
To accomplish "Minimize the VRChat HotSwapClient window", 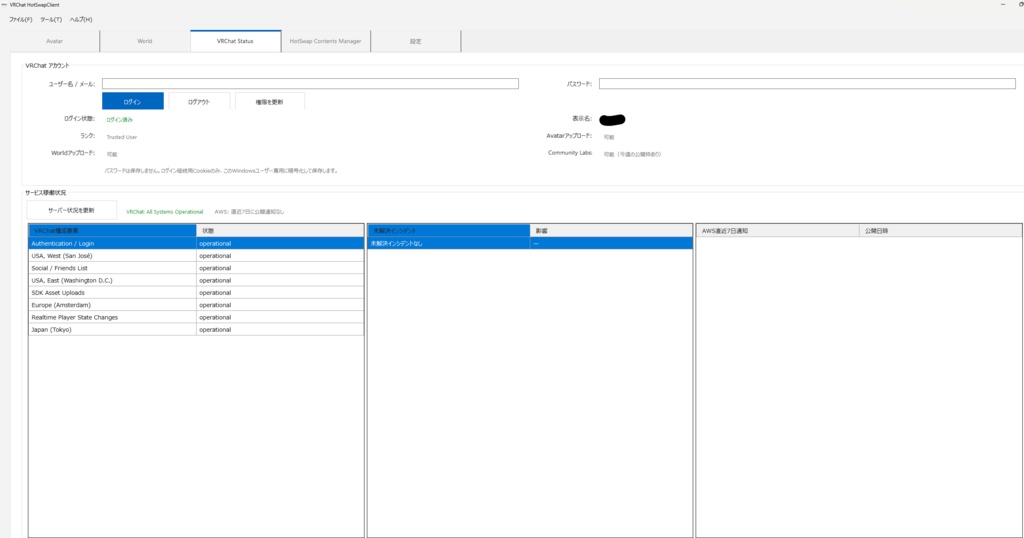I will tap(1003, 5).
